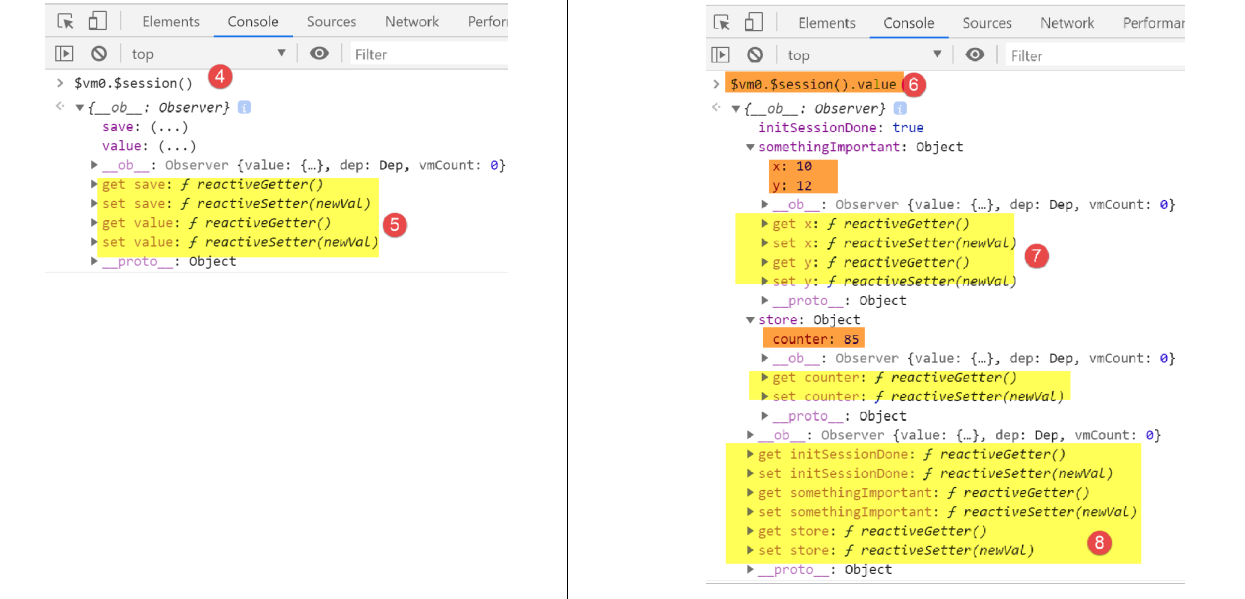Viewport: 1245px width, 599px height.
Task: Show console sidebar in right DevTools panel
Action: pyautogui.click(x=720, y=55)
